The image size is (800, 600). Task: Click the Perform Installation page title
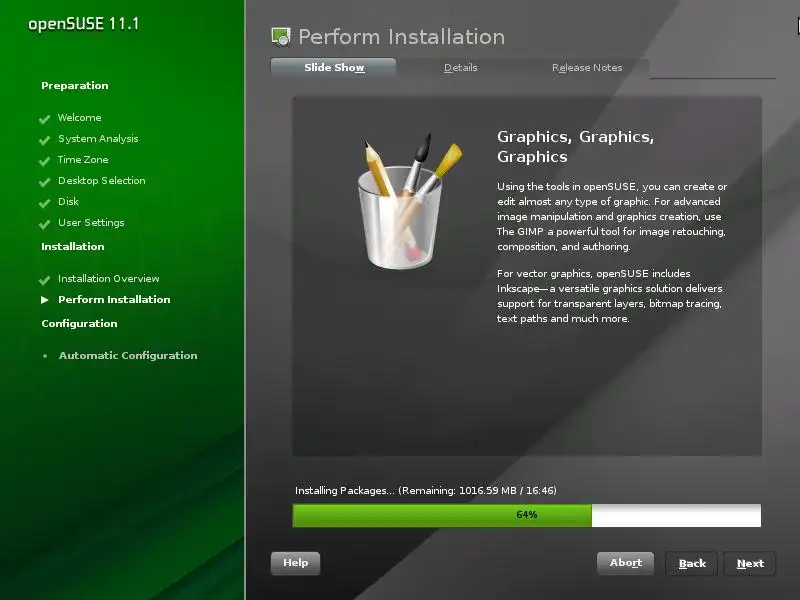[402, 37]
